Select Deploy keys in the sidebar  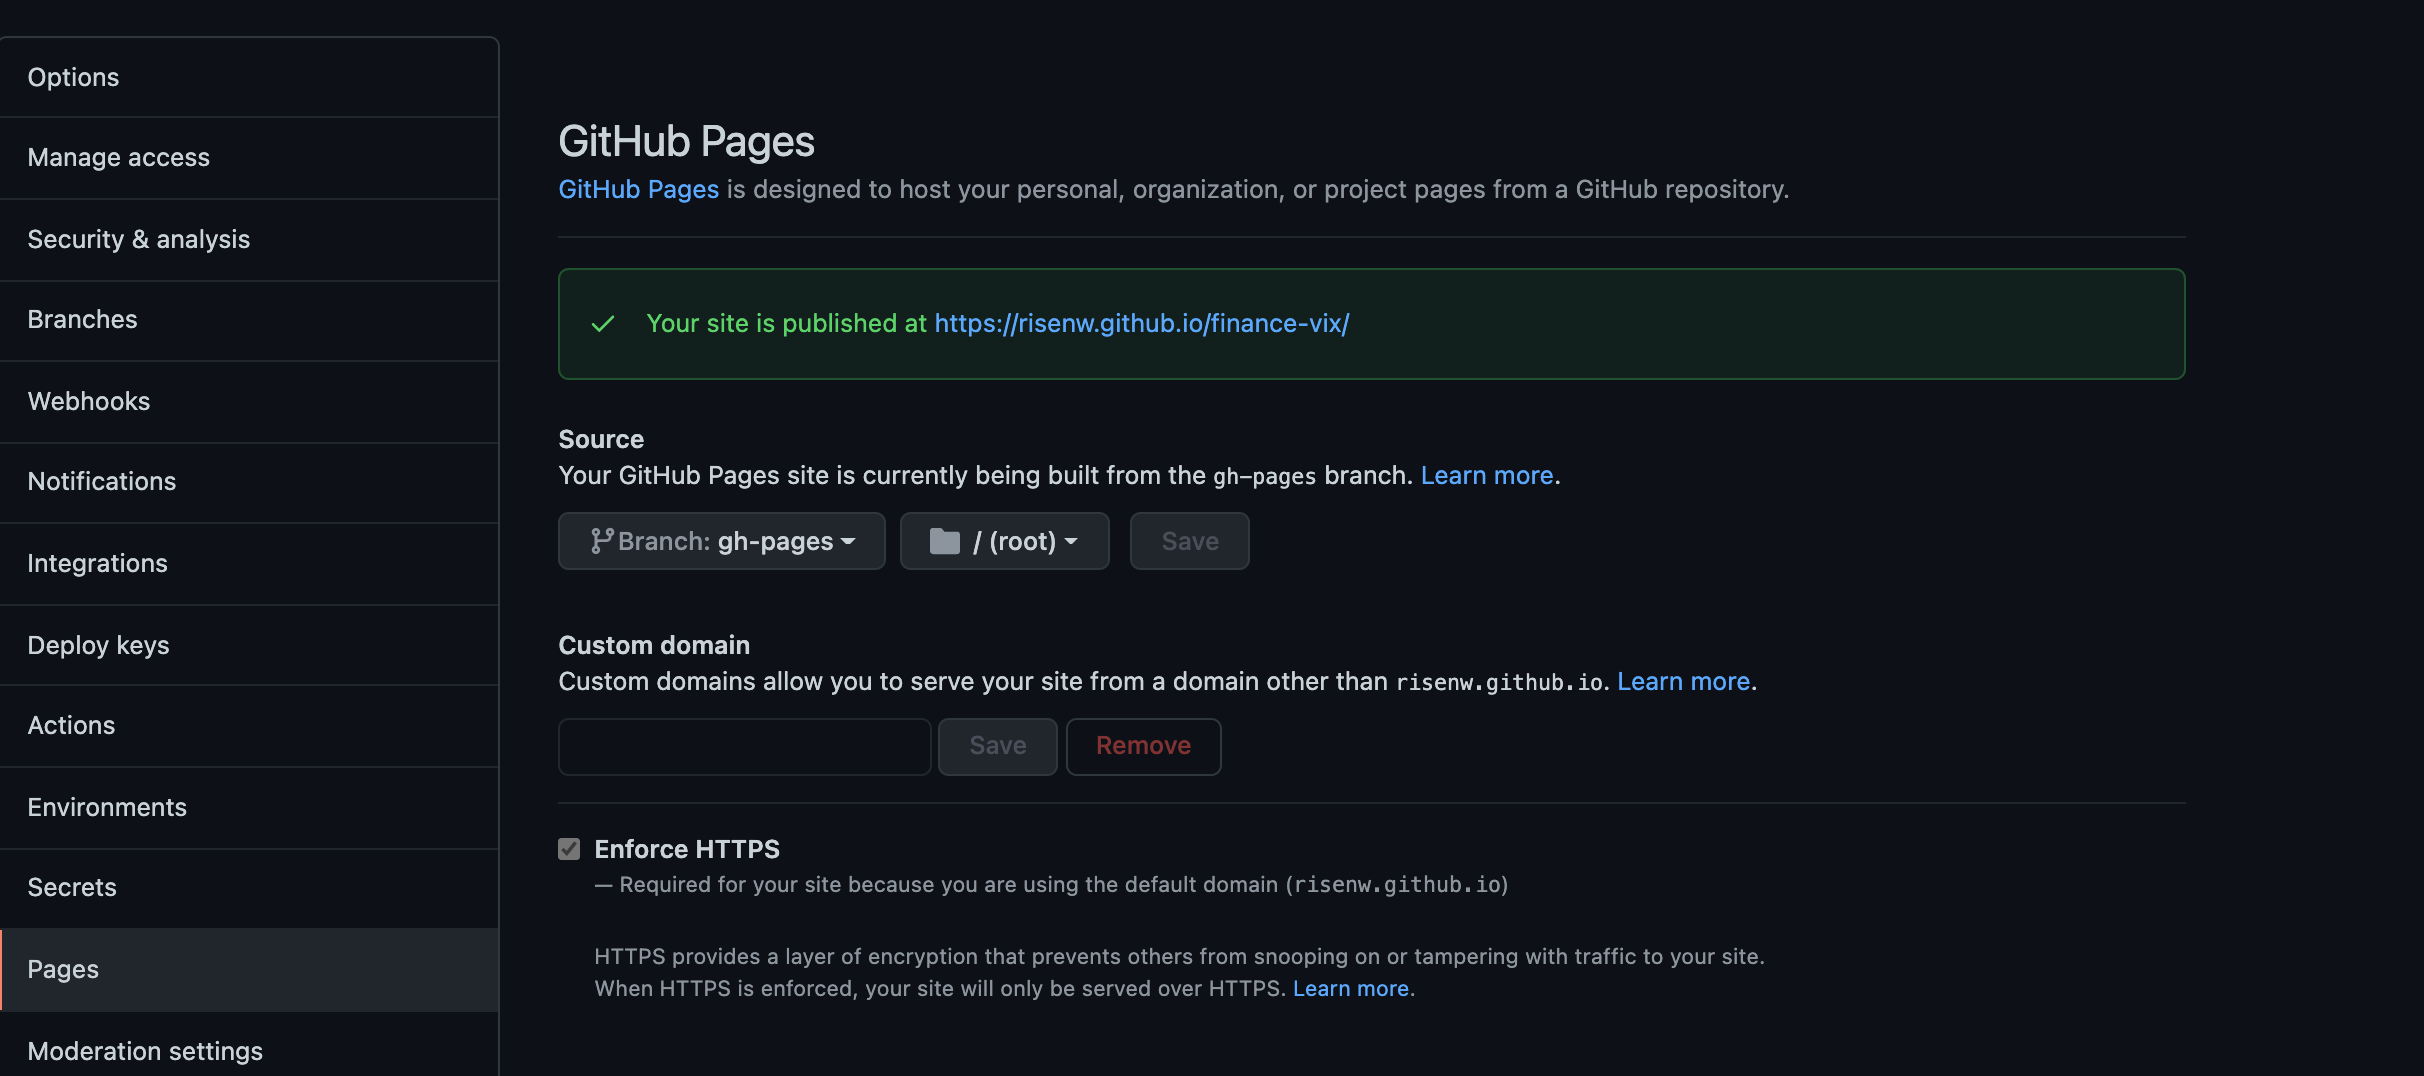tap(98, 645)
